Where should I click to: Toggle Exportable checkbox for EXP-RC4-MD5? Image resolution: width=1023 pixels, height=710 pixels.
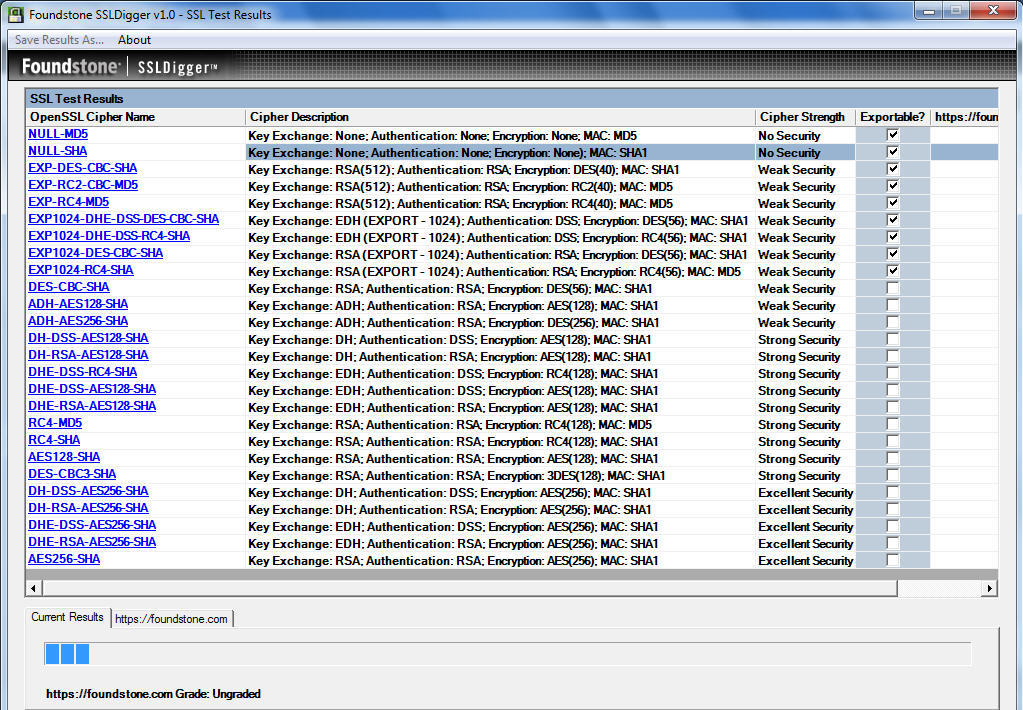(892, 203)
